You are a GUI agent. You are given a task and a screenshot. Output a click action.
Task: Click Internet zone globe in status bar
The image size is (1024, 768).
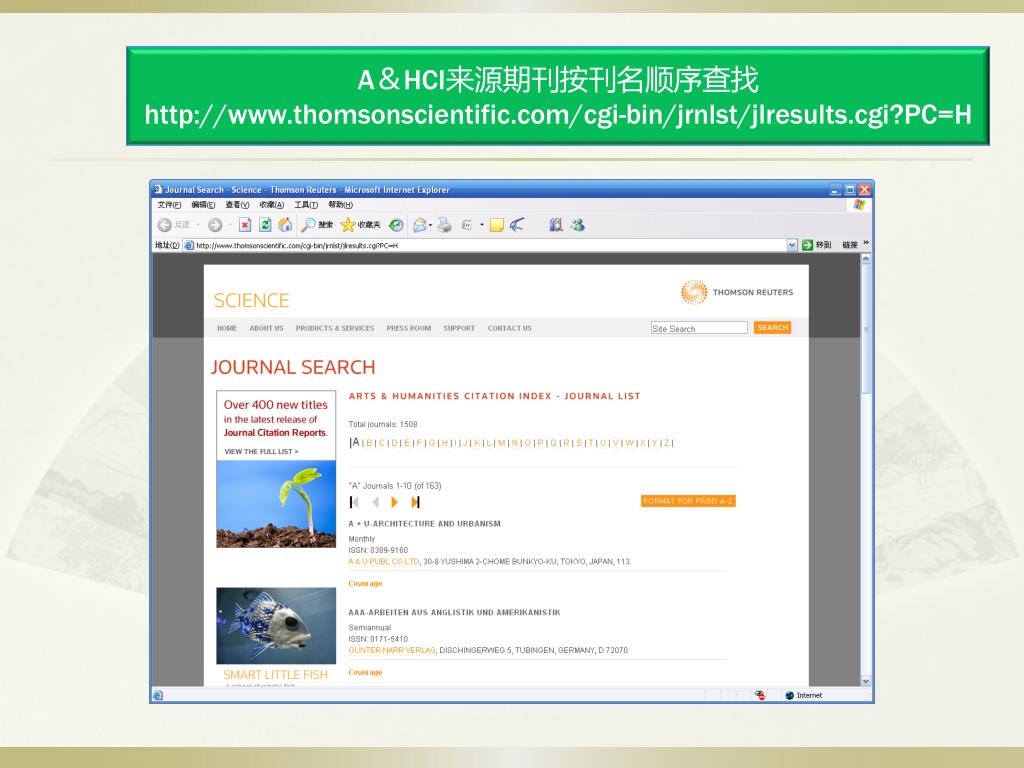(790, 695)
